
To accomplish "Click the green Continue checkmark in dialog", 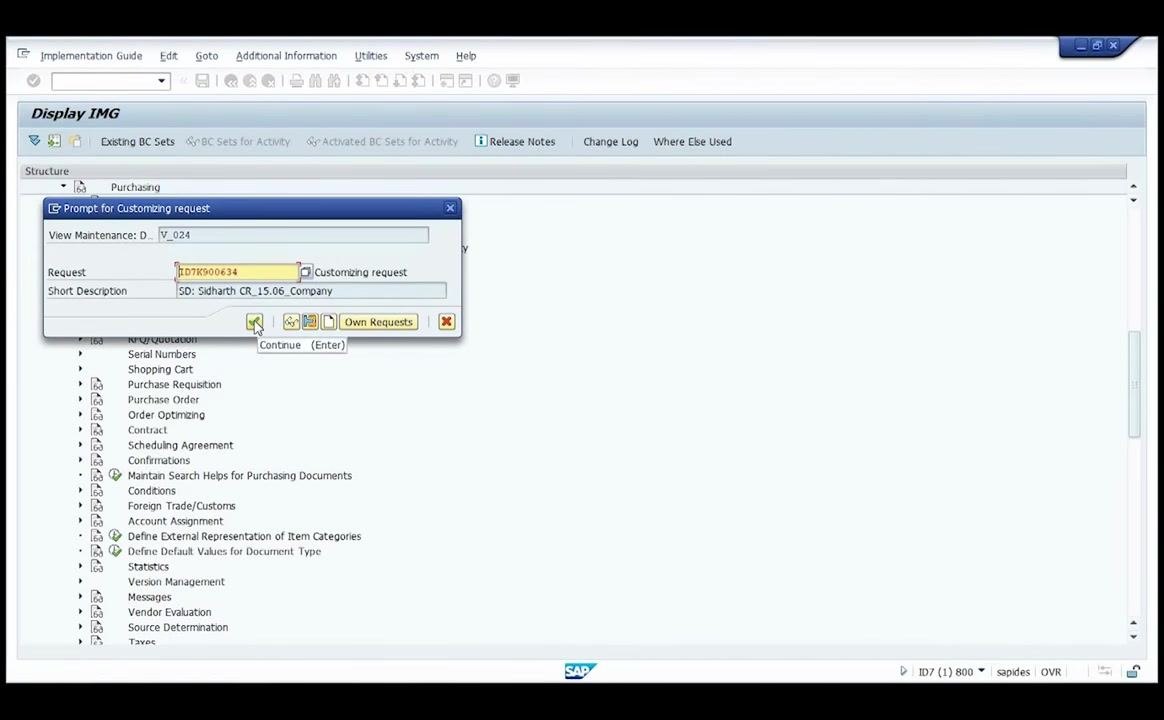I will point(254,321).
